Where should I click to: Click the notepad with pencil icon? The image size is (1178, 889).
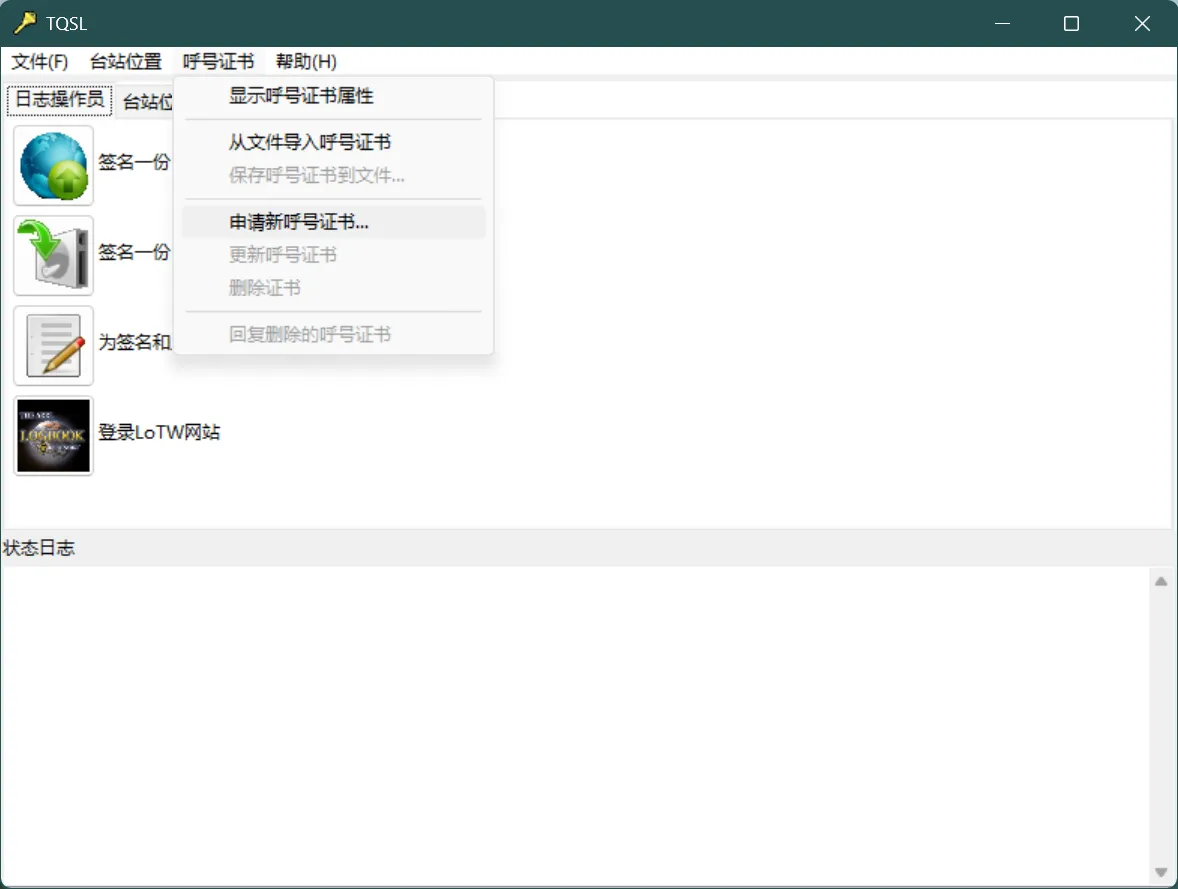coord(53,345)
